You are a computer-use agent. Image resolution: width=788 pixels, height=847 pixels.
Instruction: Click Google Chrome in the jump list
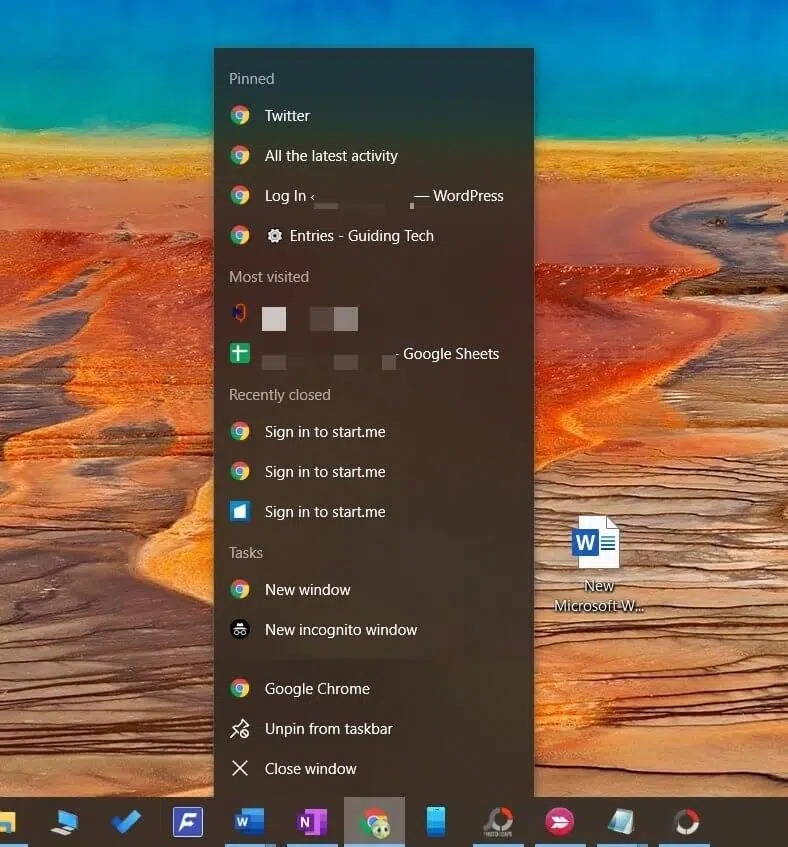374,689
